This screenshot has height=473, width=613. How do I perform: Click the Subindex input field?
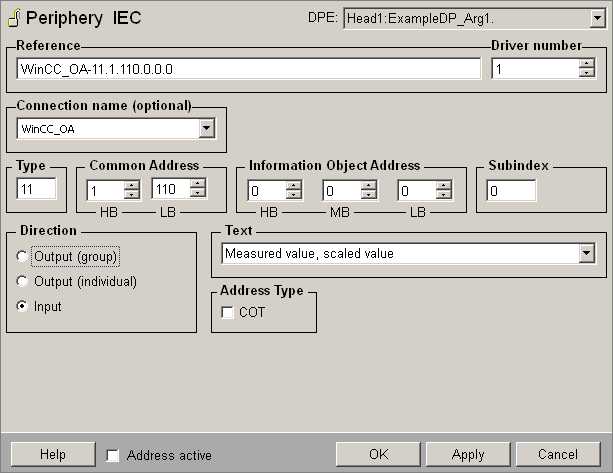tap(511, 191)
